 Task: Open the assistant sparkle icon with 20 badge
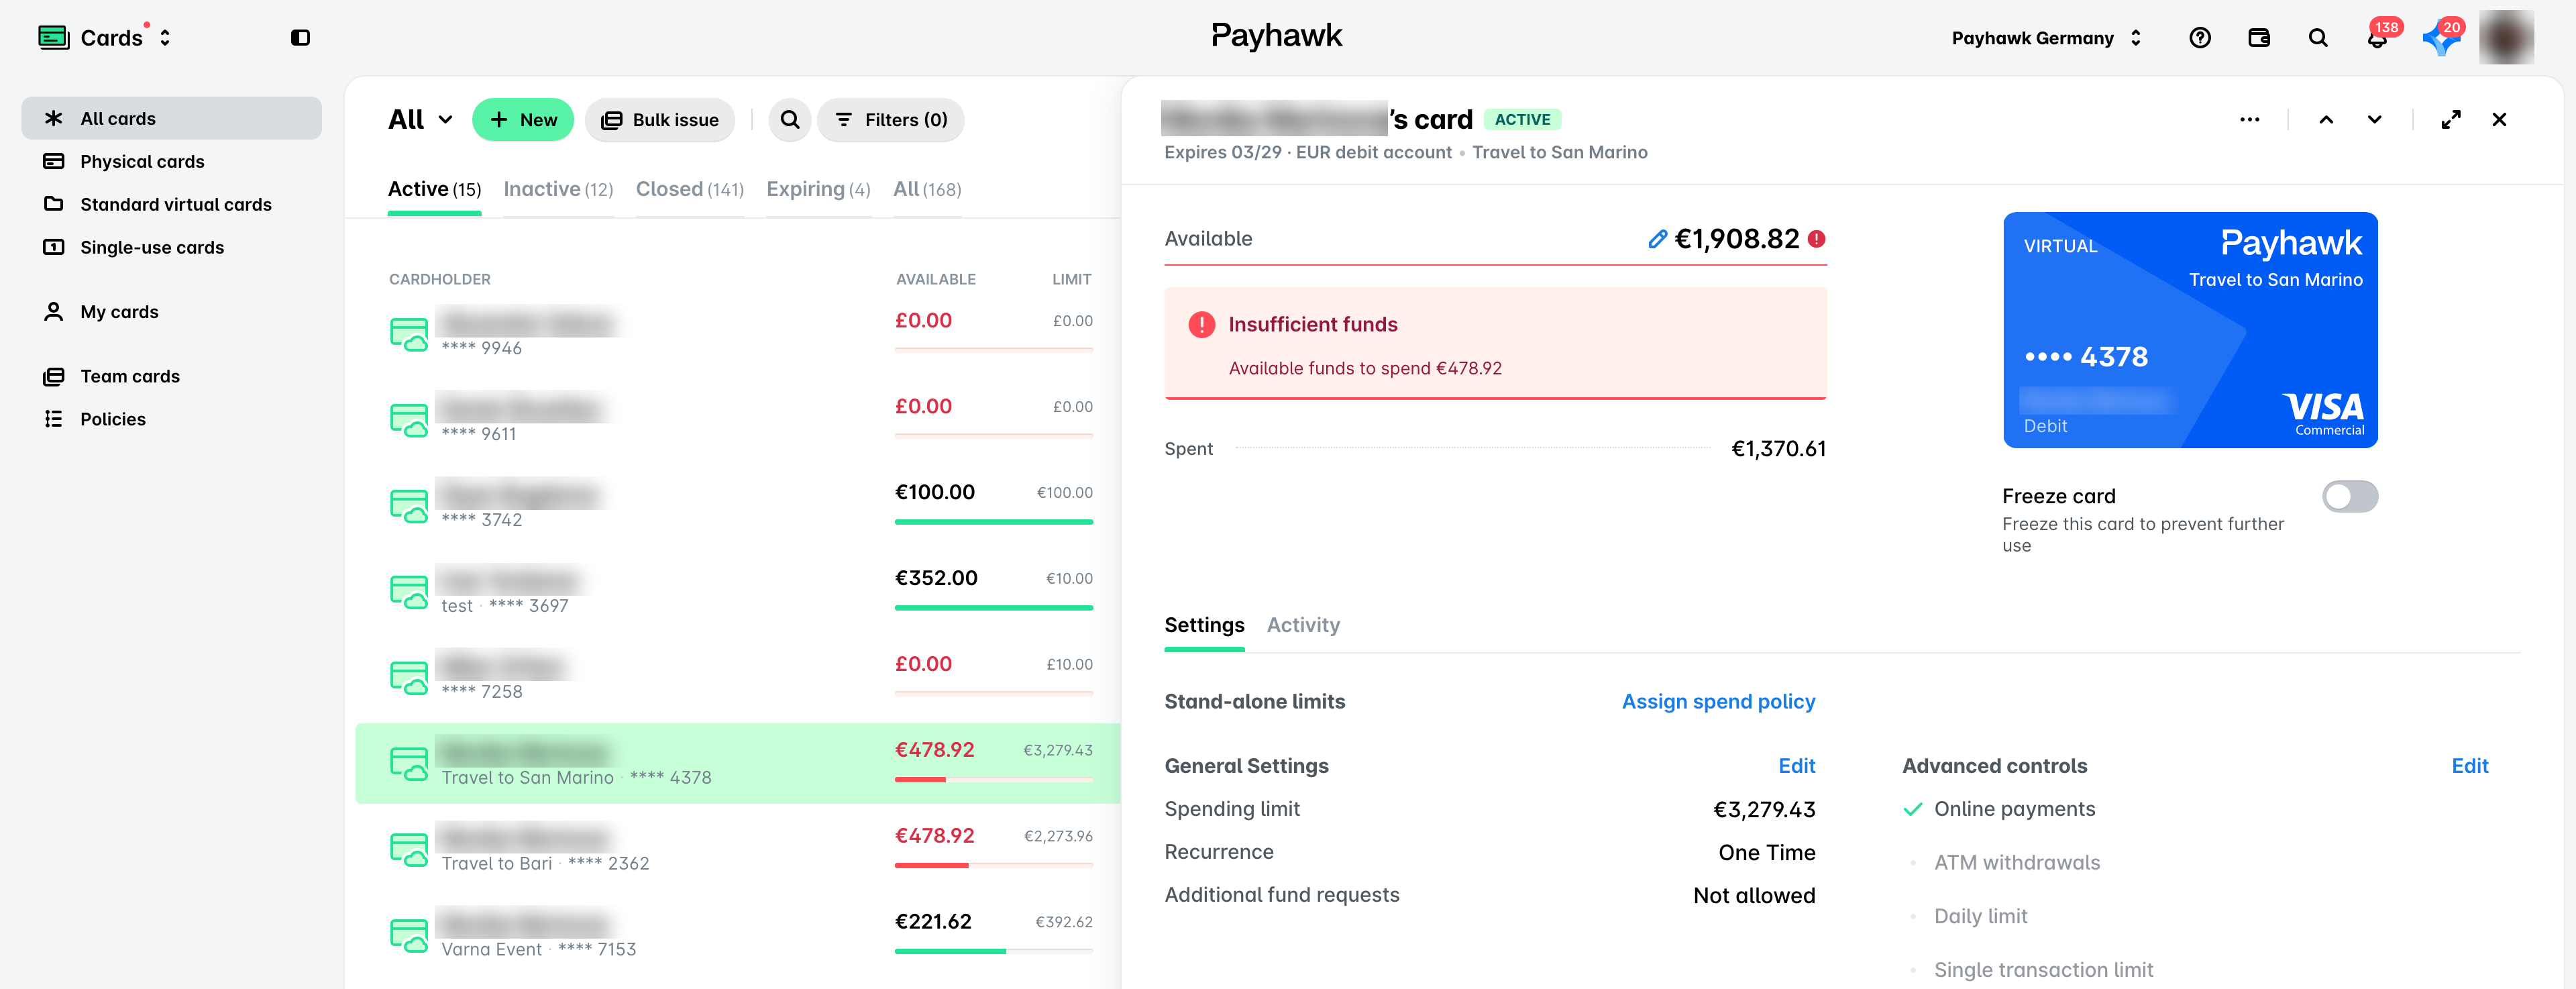click(x=2441, y=38)
